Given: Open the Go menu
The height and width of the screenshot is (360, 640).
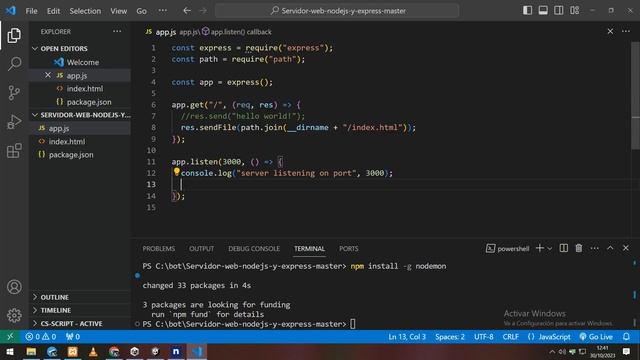Looking at the screenshot, I should click(141, 11).
